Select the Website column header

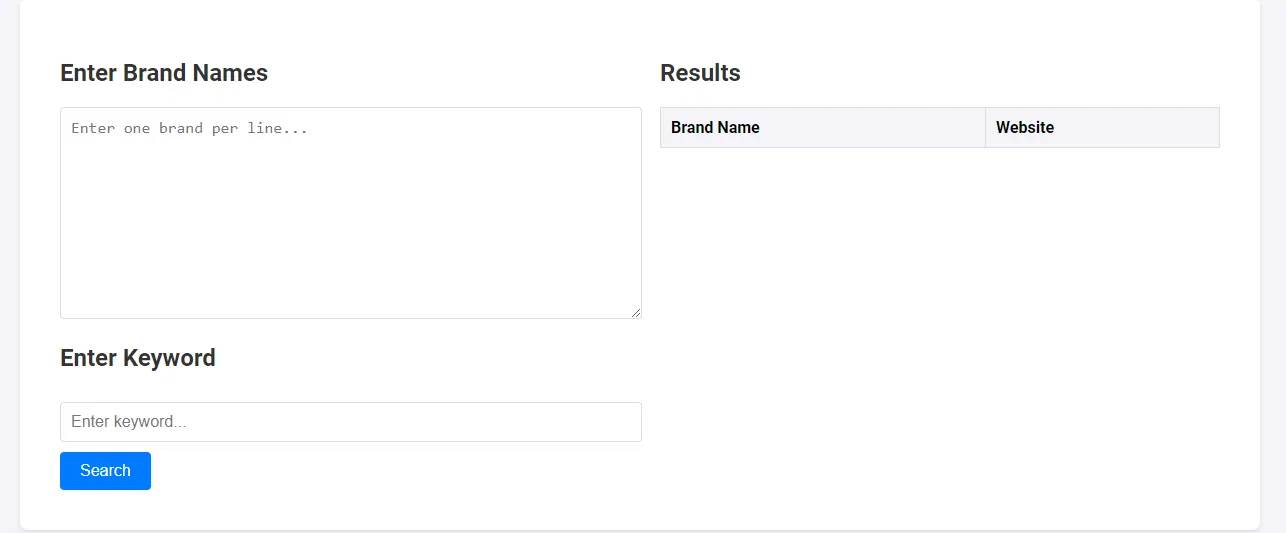pyautogui.click(x=1102, y=128)
